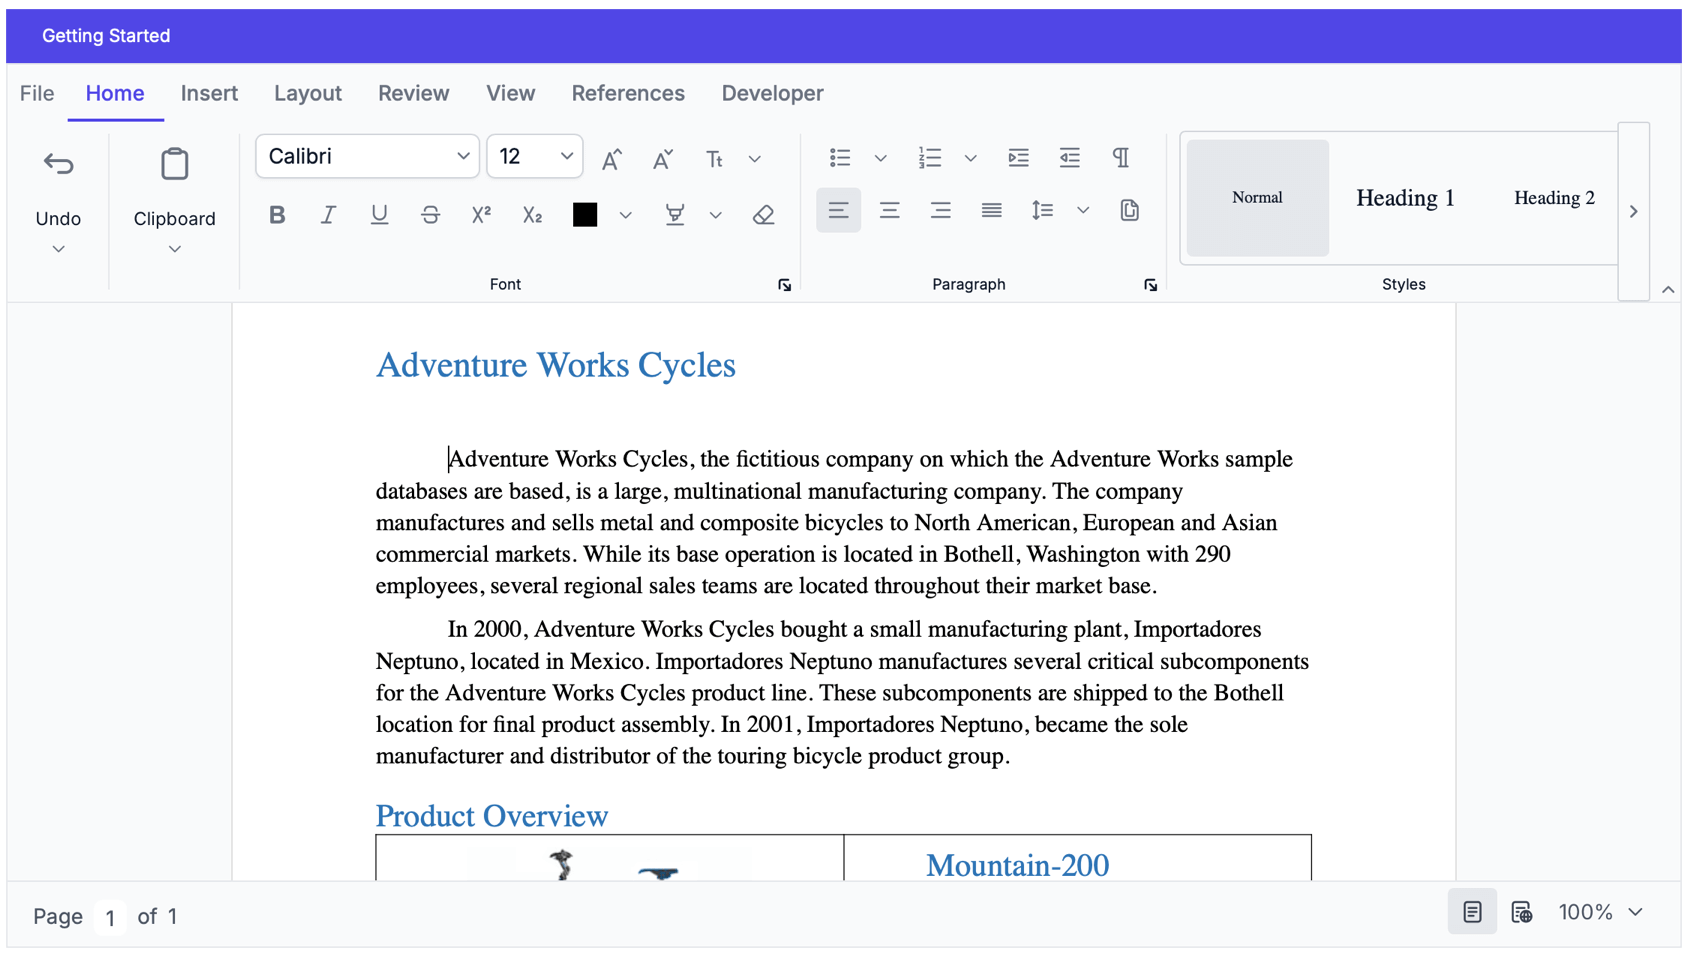Apply the Heading 1 style
The width and height of the screenshot is (1692, 958).
point(1404,197)
